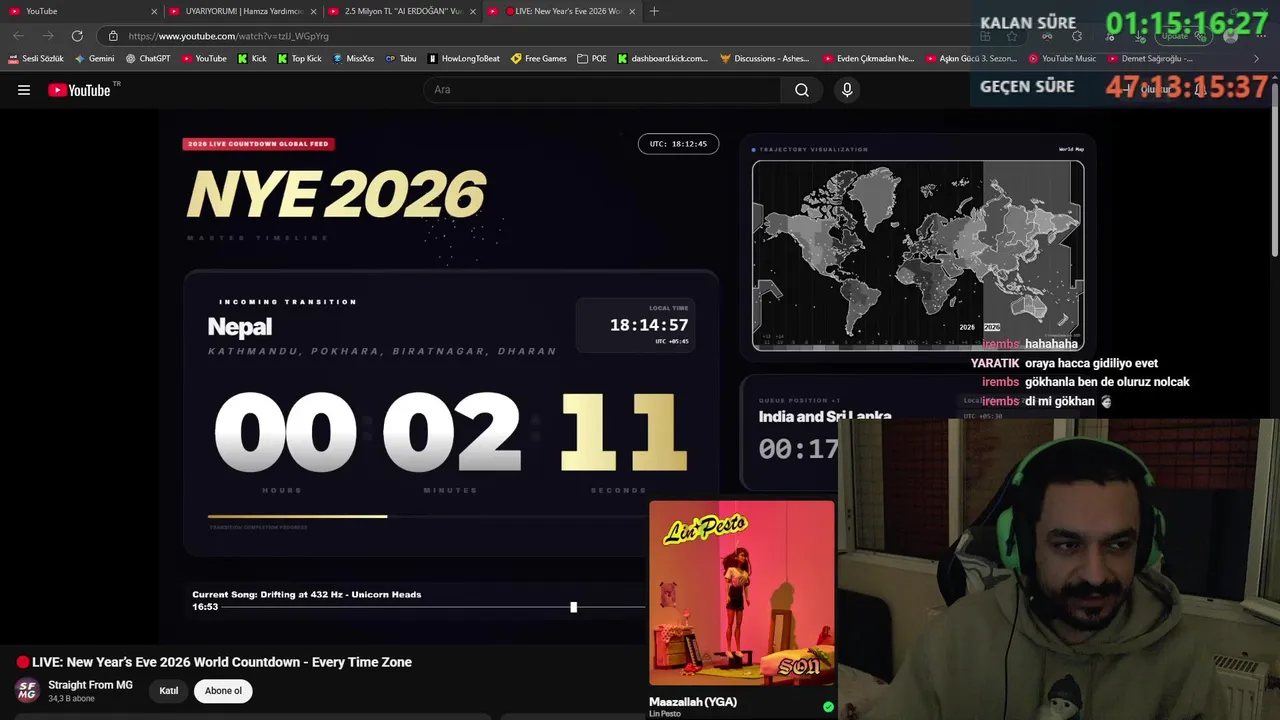Screen dimensions: 1280x720
Task: Click the streamer webcam feed
Action: coord(1059,569)
